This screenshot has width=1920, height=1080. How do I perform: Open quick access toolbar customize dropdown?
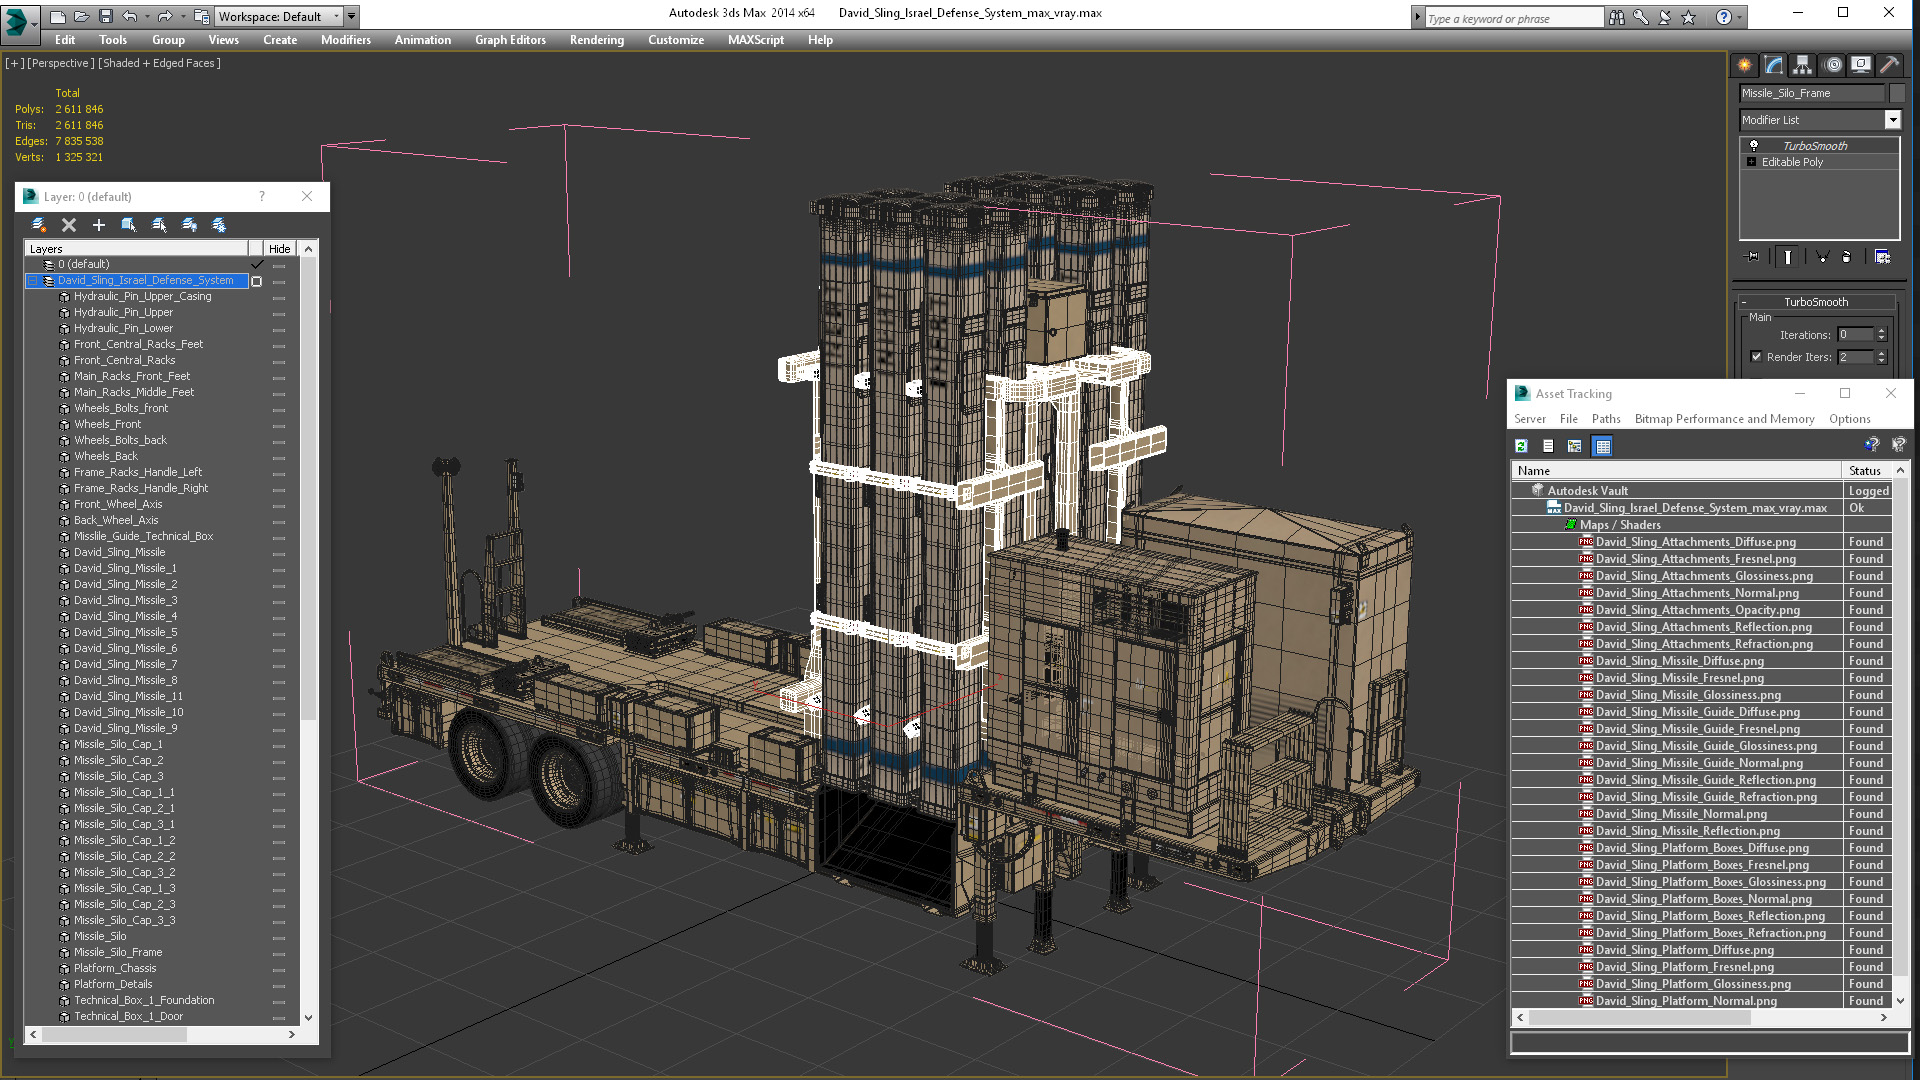point(351,17)
